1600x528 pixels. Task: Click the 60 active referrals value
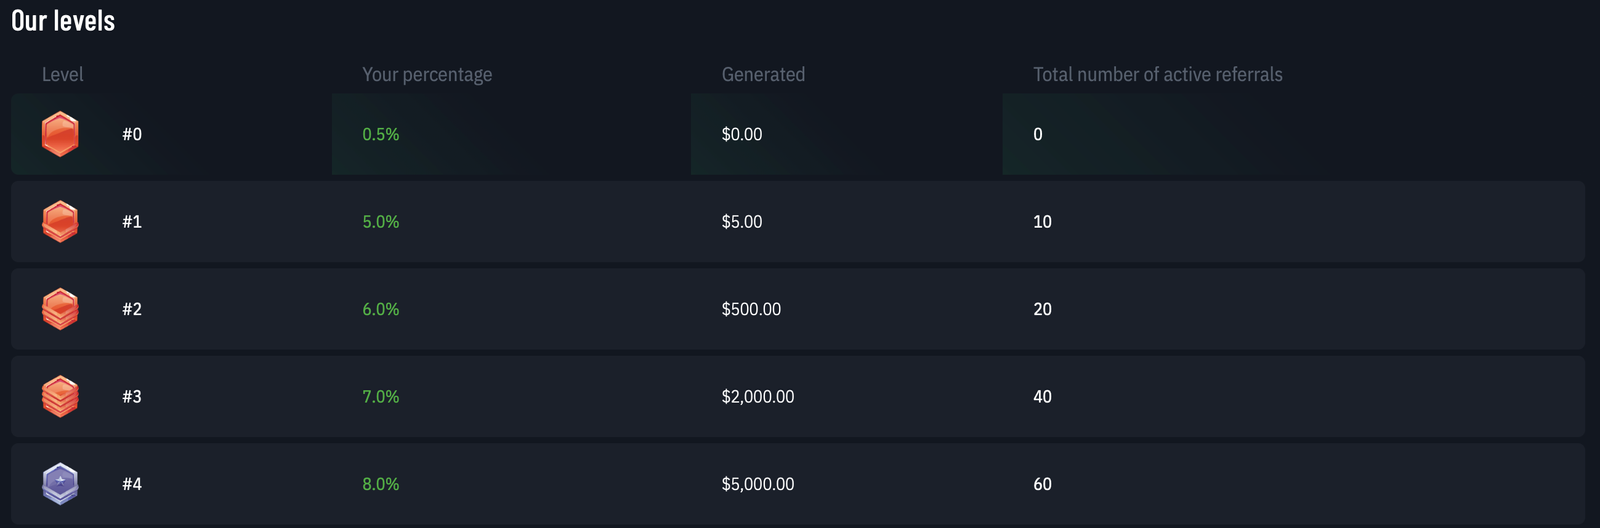pyautogui.click(x=1042, y=484)
